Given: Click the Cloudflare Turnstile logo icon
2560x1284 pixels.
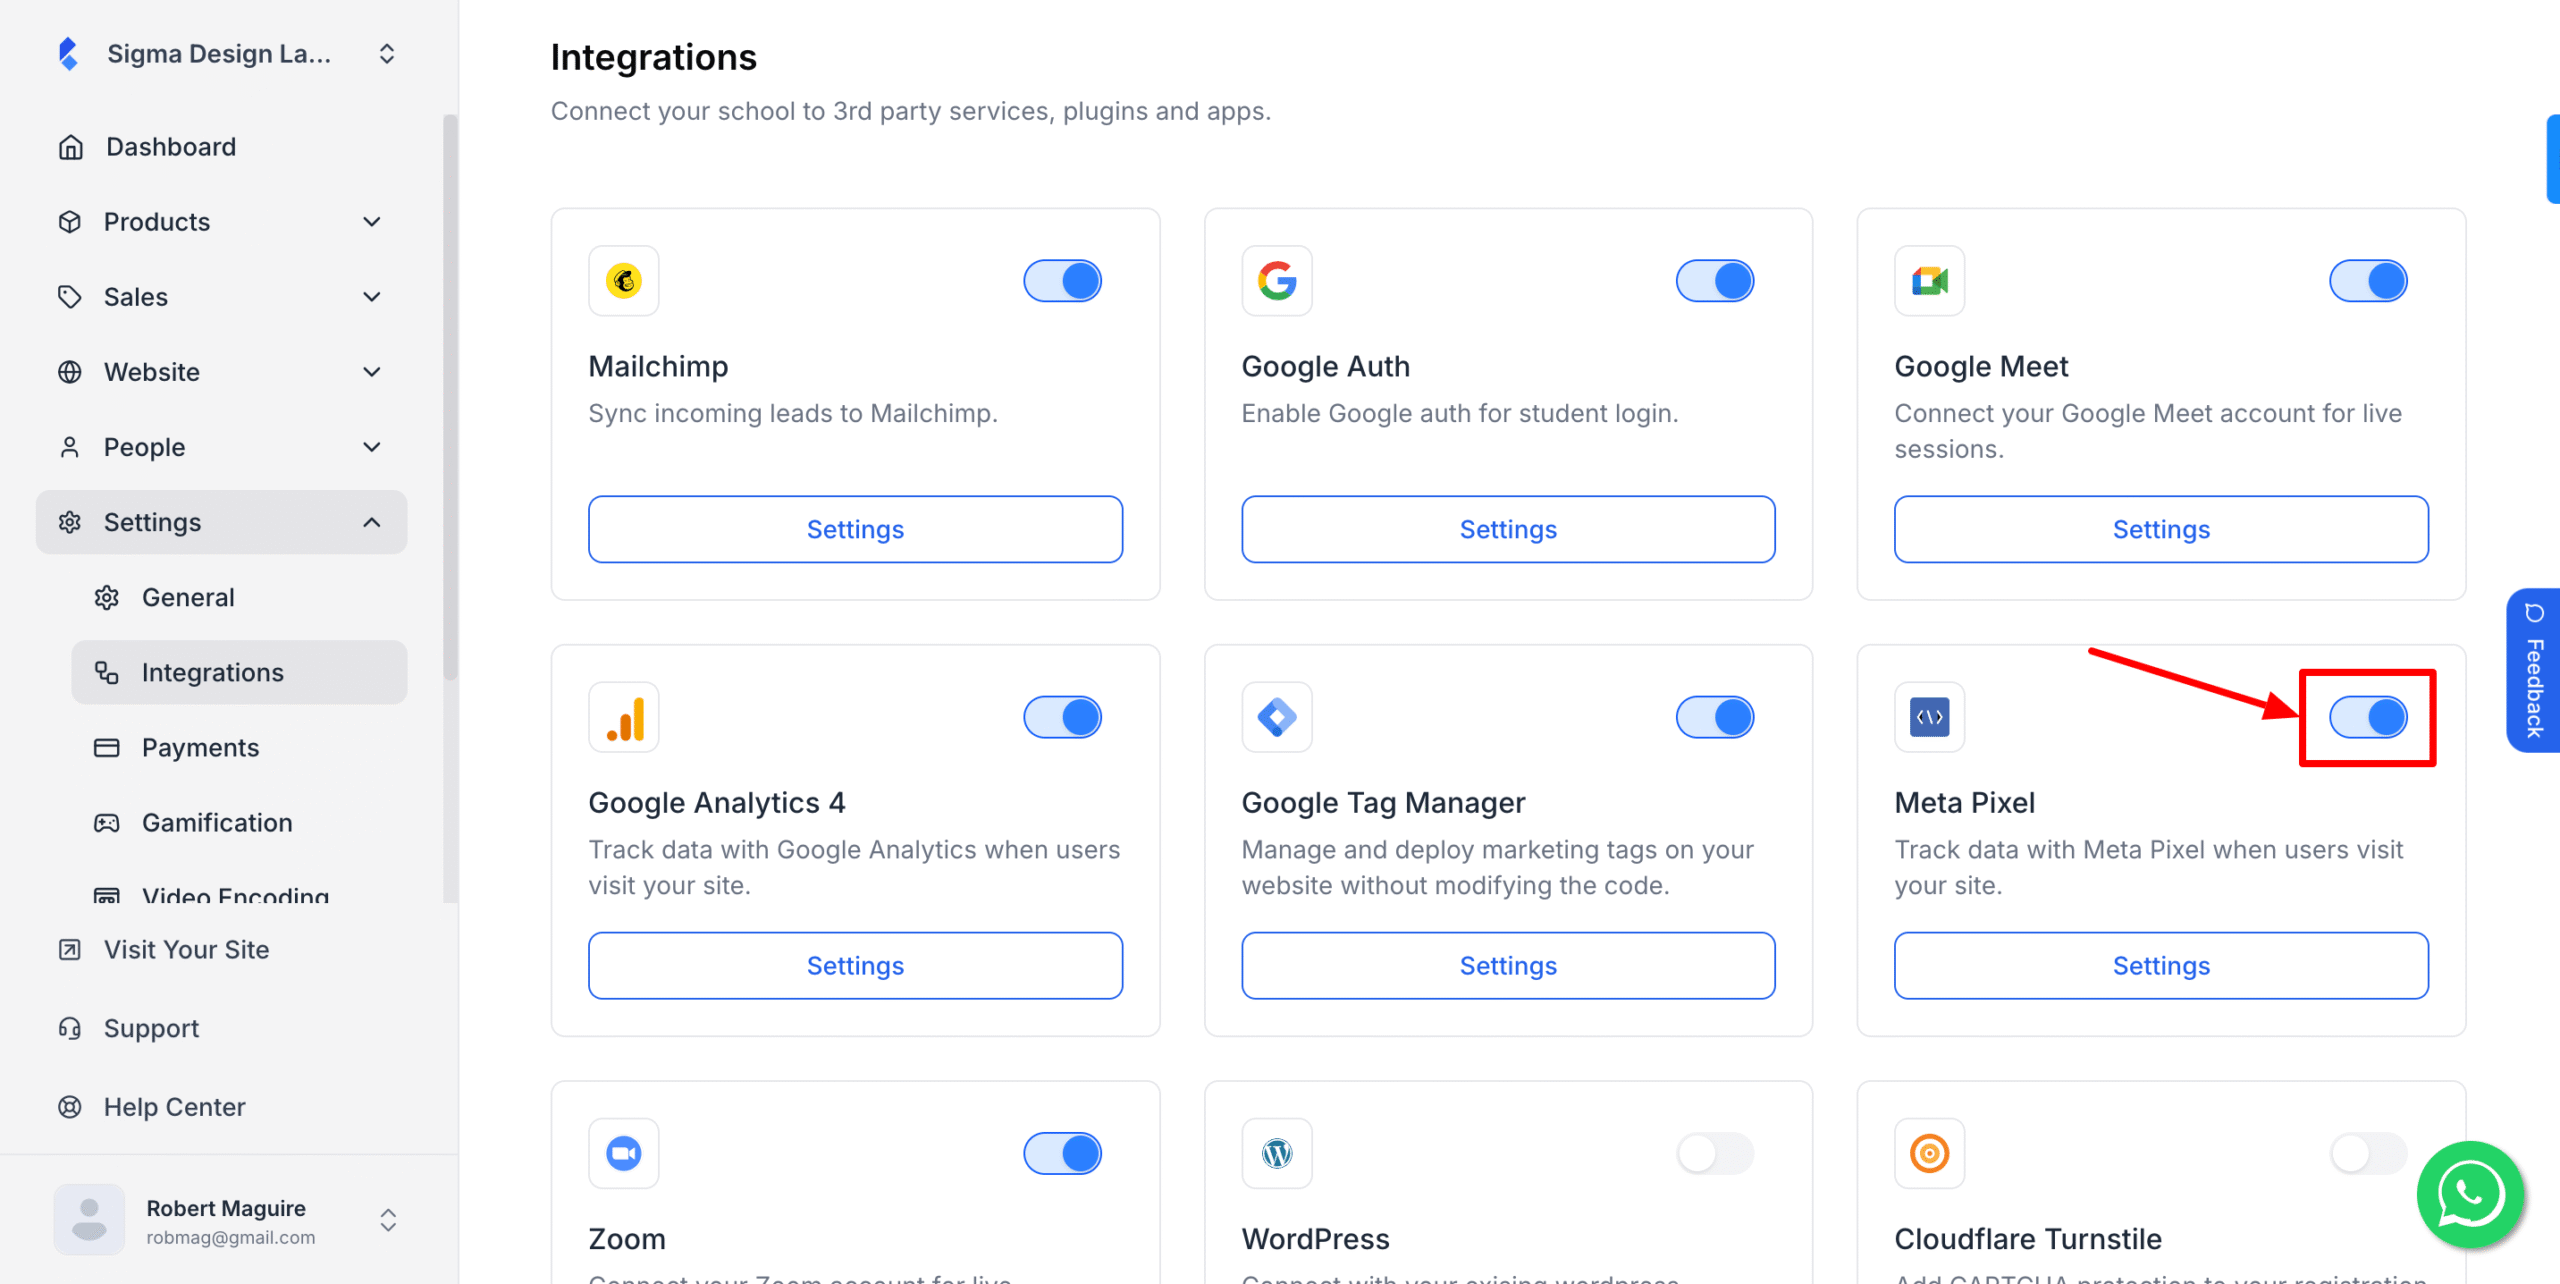Looking at the screenshot, I should tap(1929, 1153).
